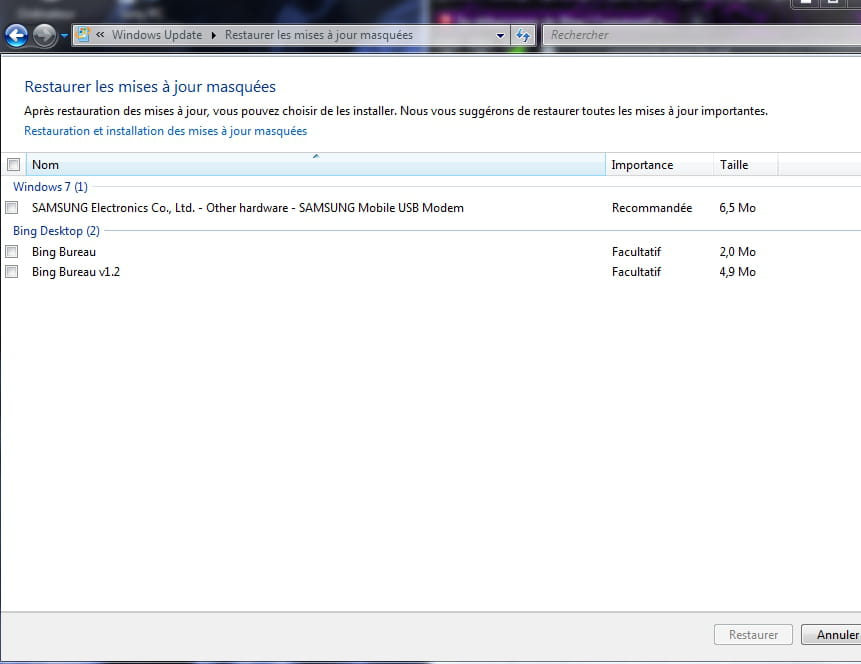Check the Bing Bureau update box
861x664 pixels.
[x=12, y=252]
